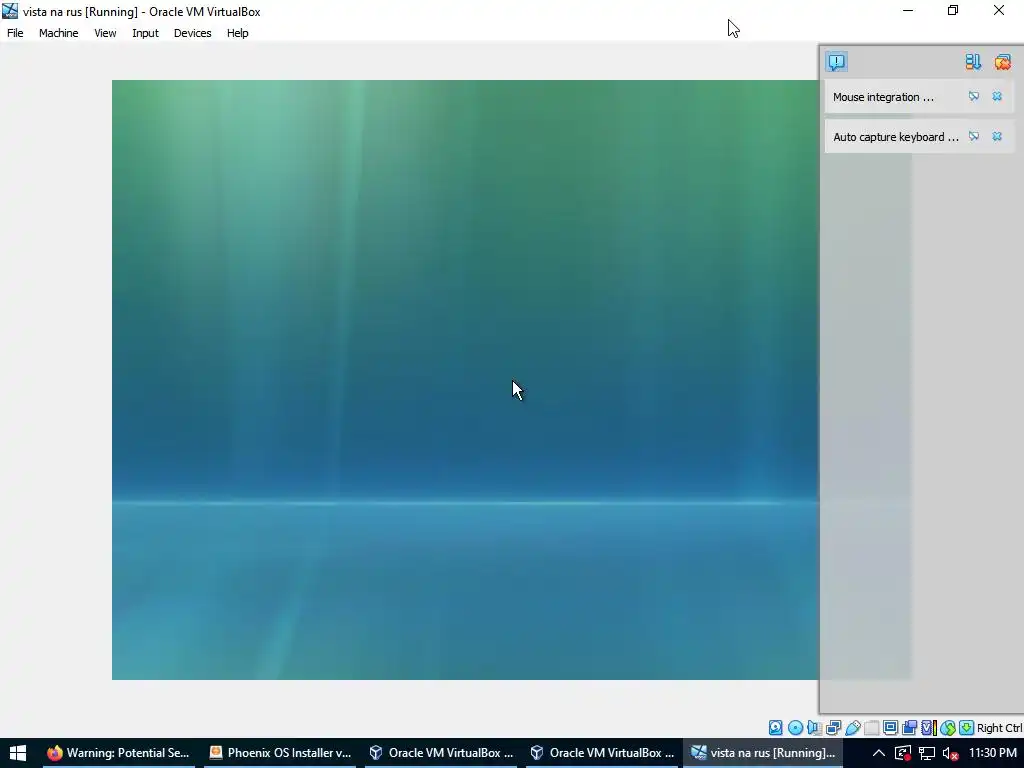Open the Machine menu
Image resolution: width=1024 pixels, height=768 pixels.
[x=59, y=33]
